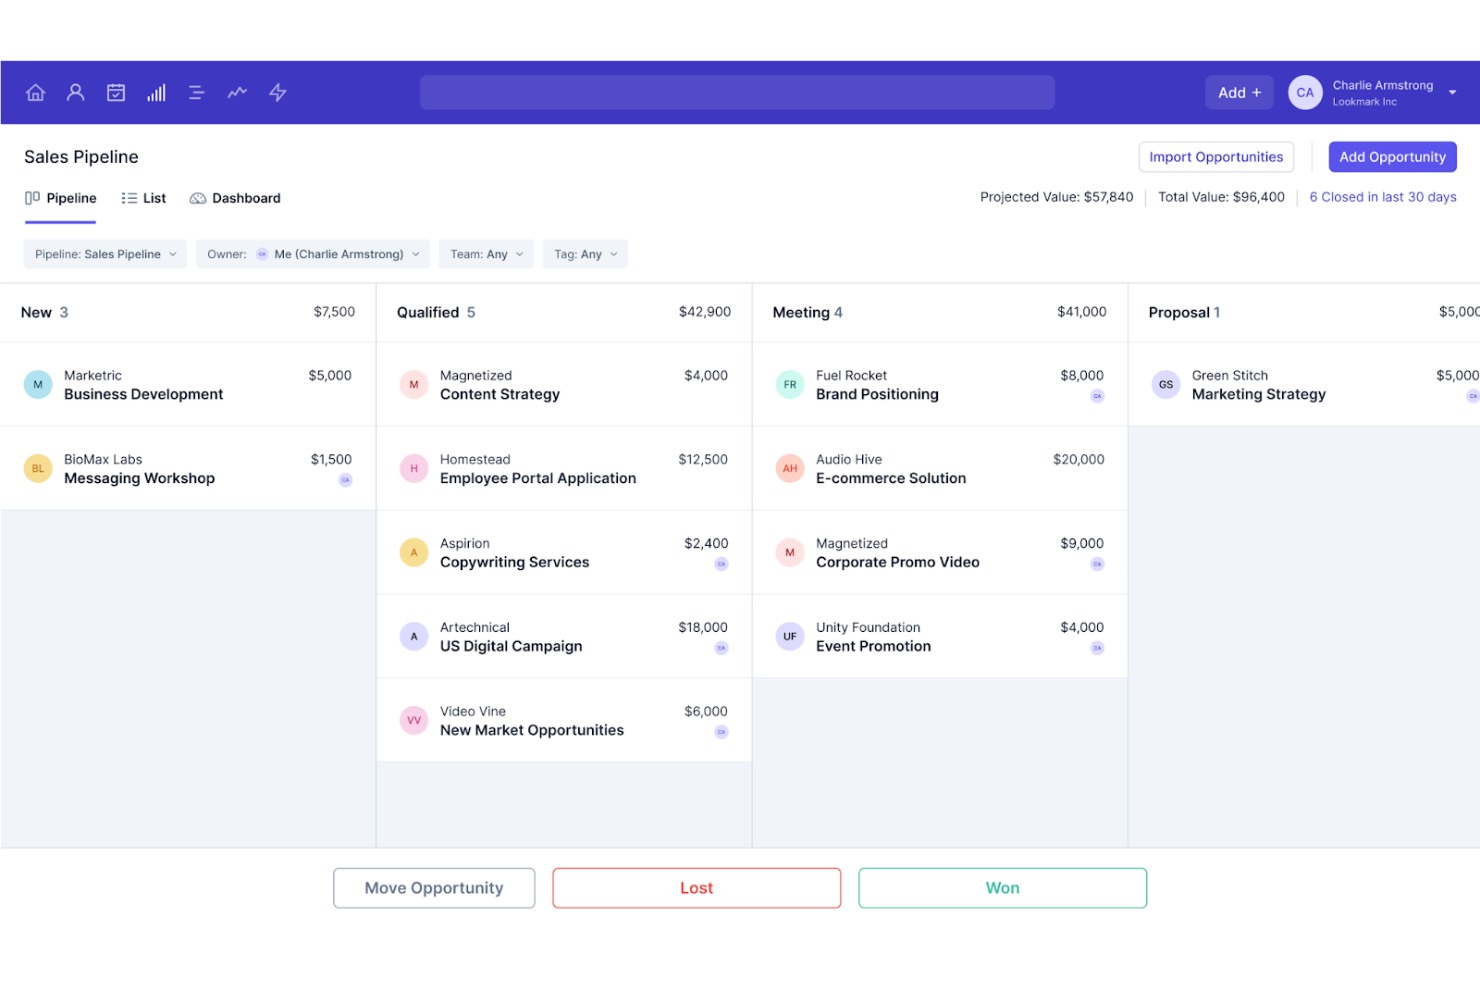Switch to the List tab
The image size is (1480, 987).
point(143,198)
